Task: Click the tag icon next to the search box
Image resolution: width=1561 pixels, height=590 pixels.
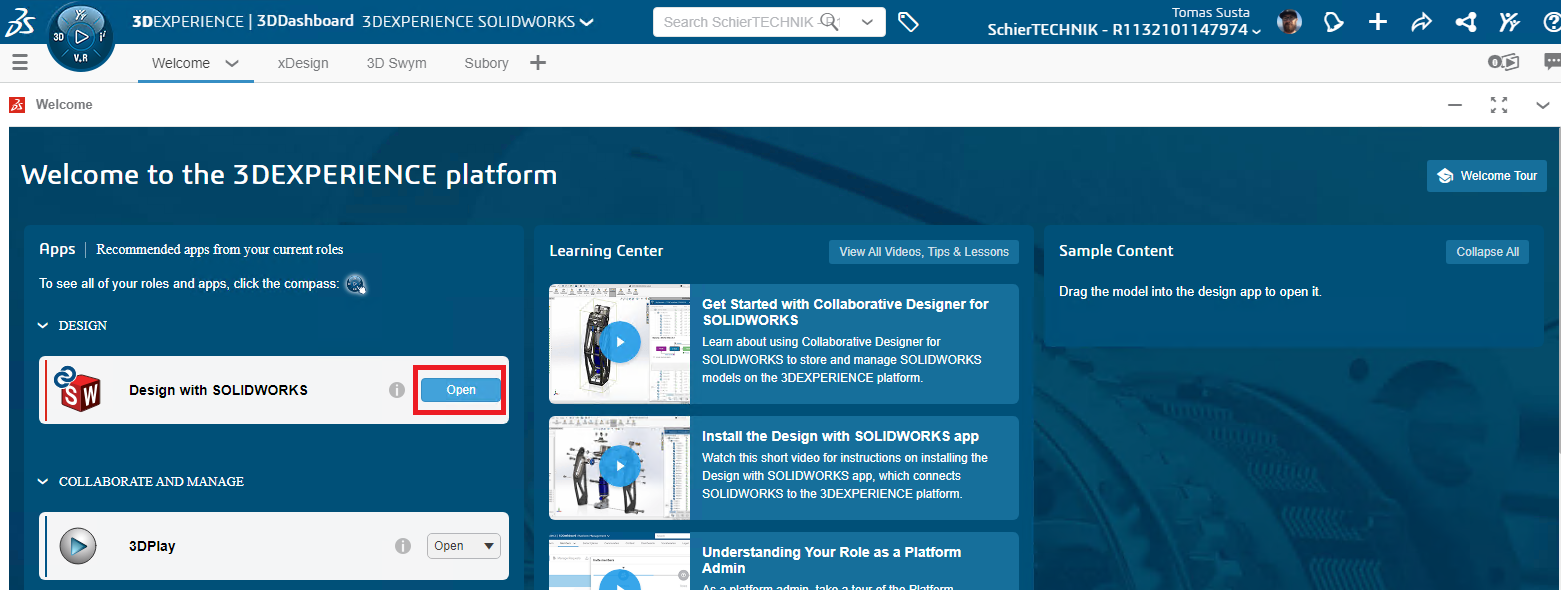Action: pyautogui.click(x=908, y=22)
